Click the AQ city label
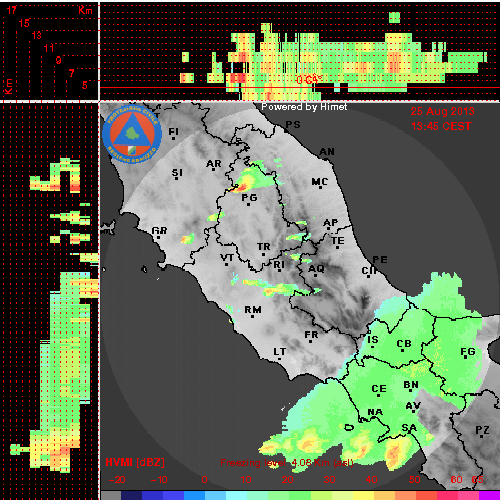500x500 pixels. pos(316,269)
